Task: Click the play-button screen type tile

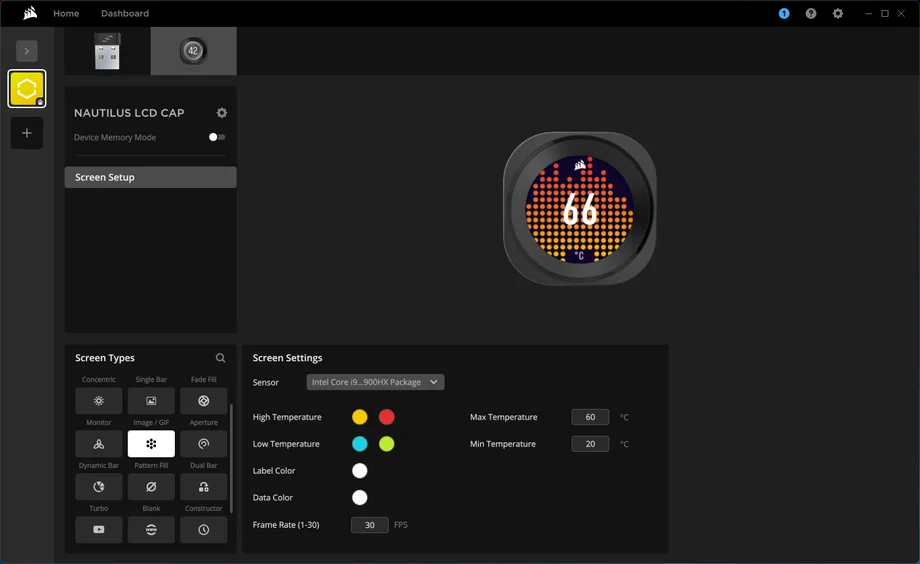Action: coord(98,530)
